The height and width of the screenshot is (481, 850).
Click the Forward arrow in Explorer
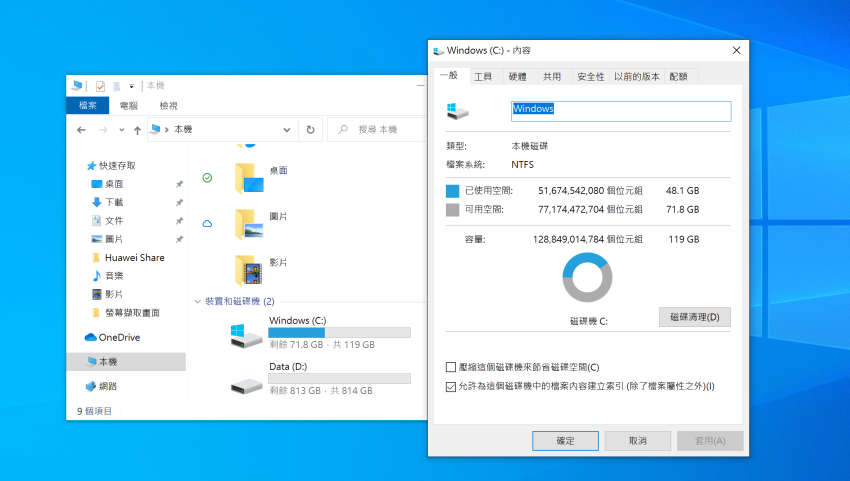pos(103,130)
